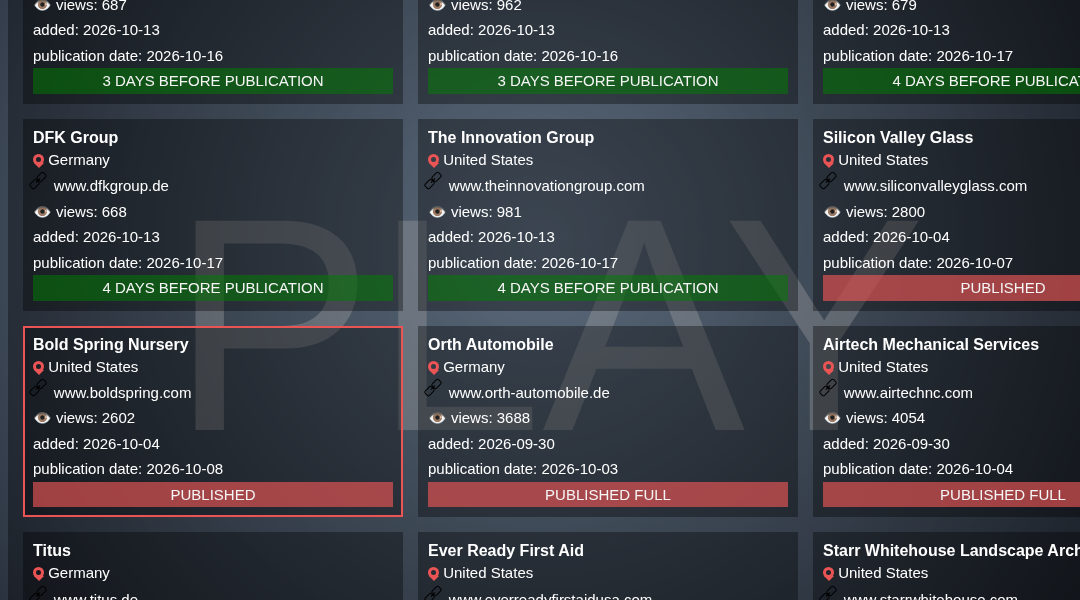Image resolution: width=1080 pixels, height=600 pixels.
Task: Click The Innovation Group's 4 Days Before Publication bar
Action: pos(608,288)
